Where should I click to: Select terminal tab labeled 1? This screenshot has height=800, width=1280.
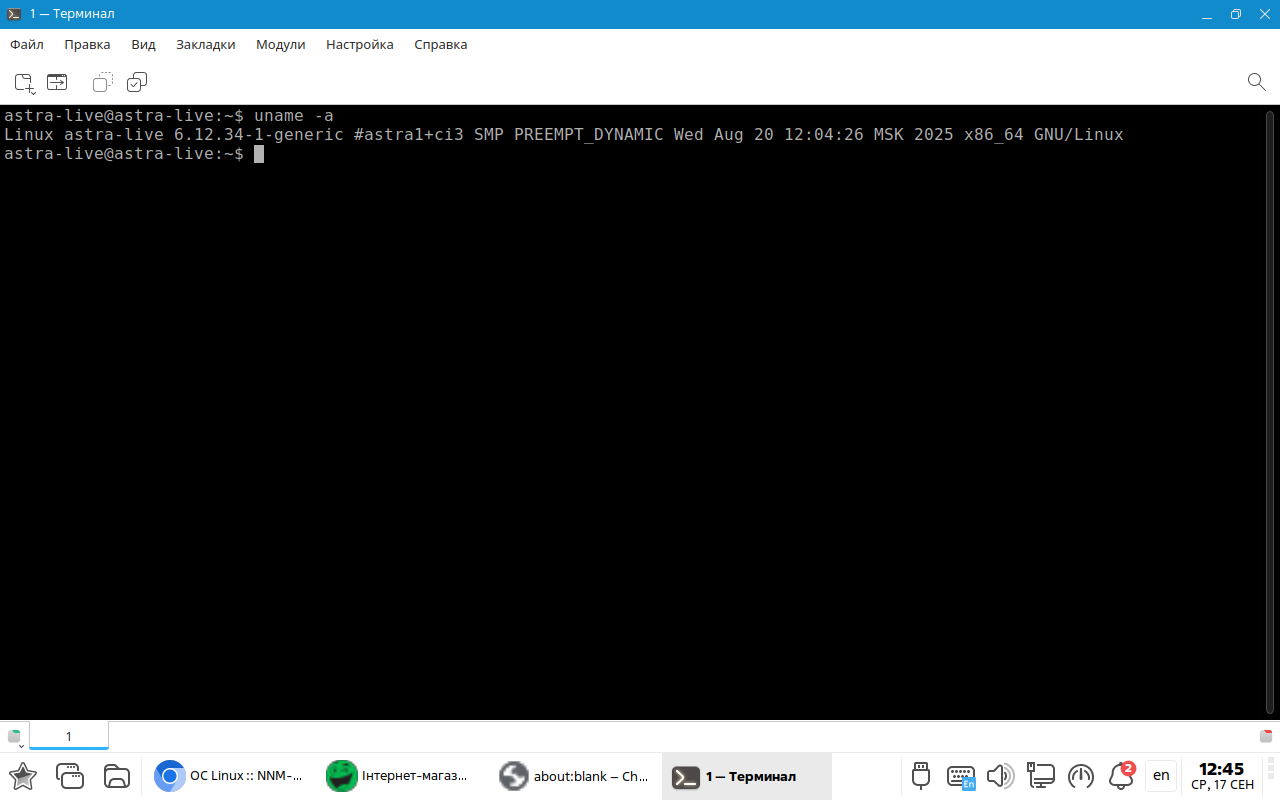69,736
